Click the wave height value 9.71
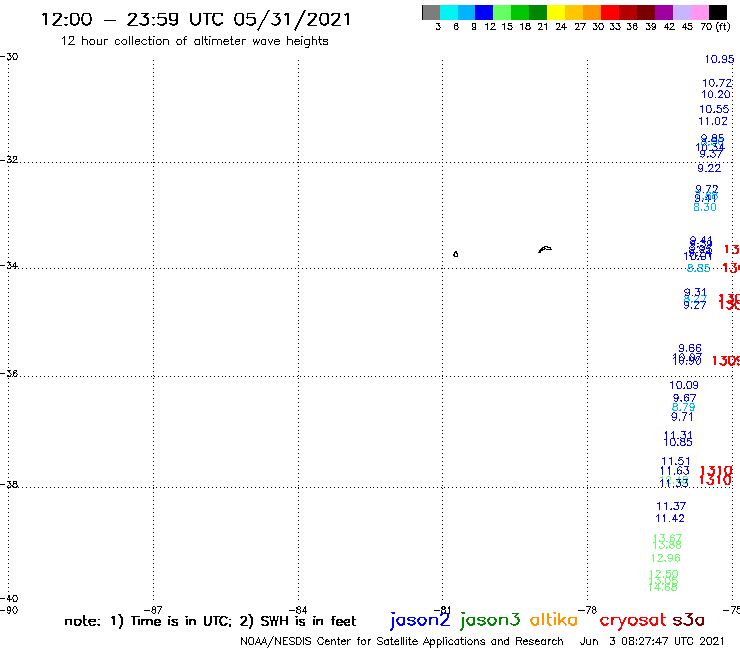The width and height of the screenshot is (740, 650). pos(682,417)
